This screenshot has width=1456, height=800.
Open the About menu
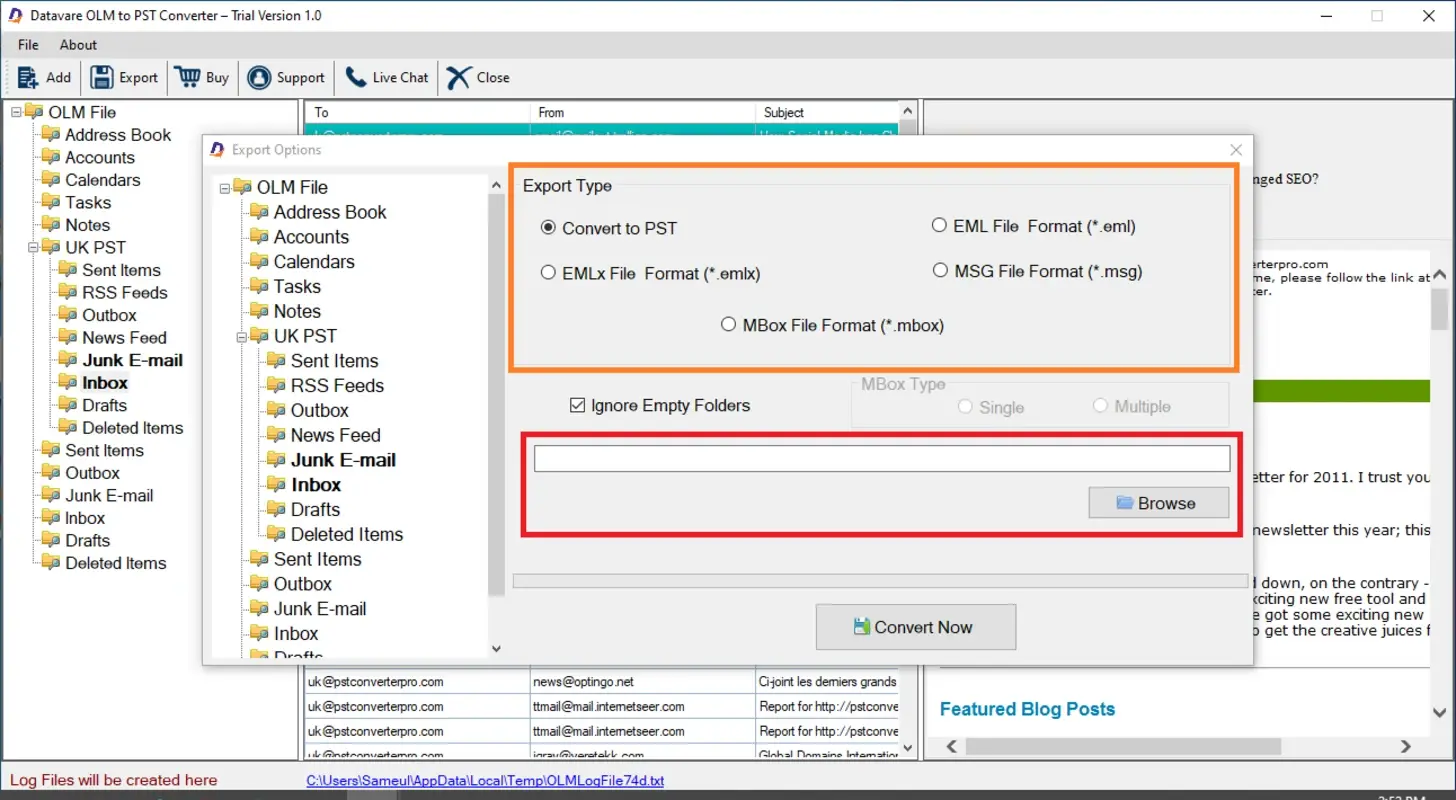coord(77,44)
